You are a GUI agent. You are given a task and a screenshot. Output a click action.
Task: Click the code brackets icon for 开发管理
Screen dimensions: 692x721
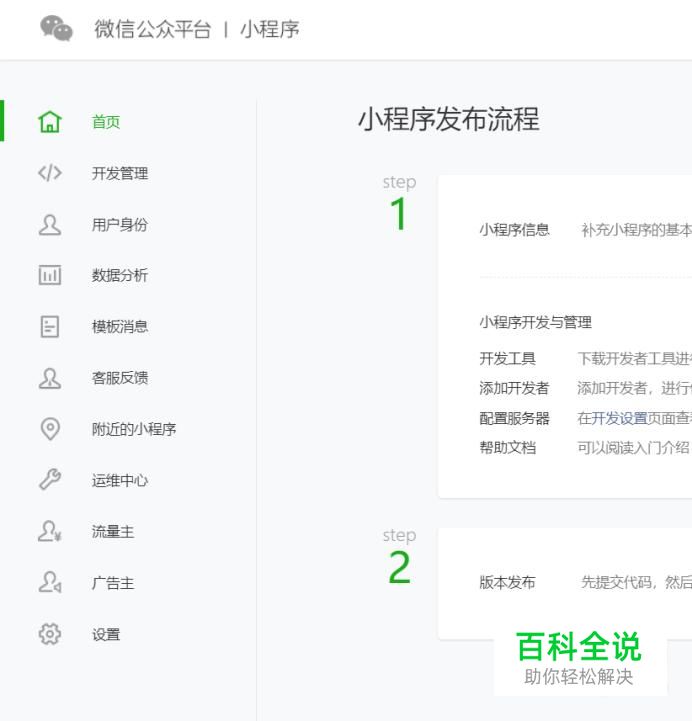click(50, 173)
